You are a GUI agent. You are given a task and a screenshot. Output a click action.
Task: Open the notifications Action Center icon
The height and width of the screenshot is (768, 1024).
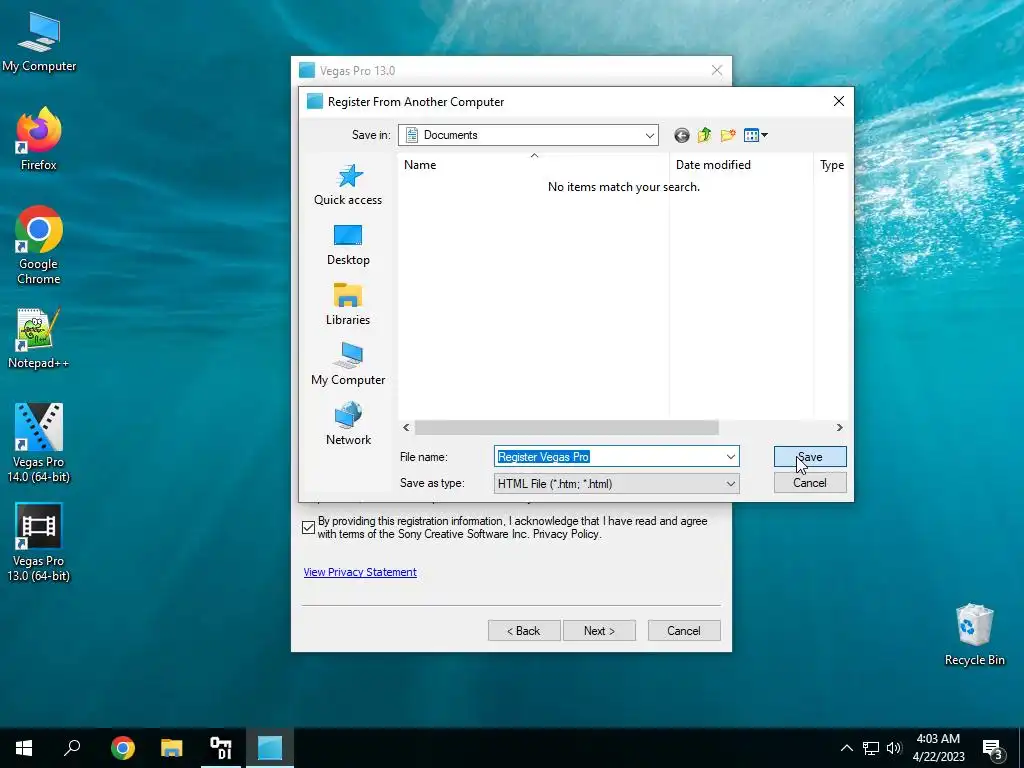tap(993, 748)
